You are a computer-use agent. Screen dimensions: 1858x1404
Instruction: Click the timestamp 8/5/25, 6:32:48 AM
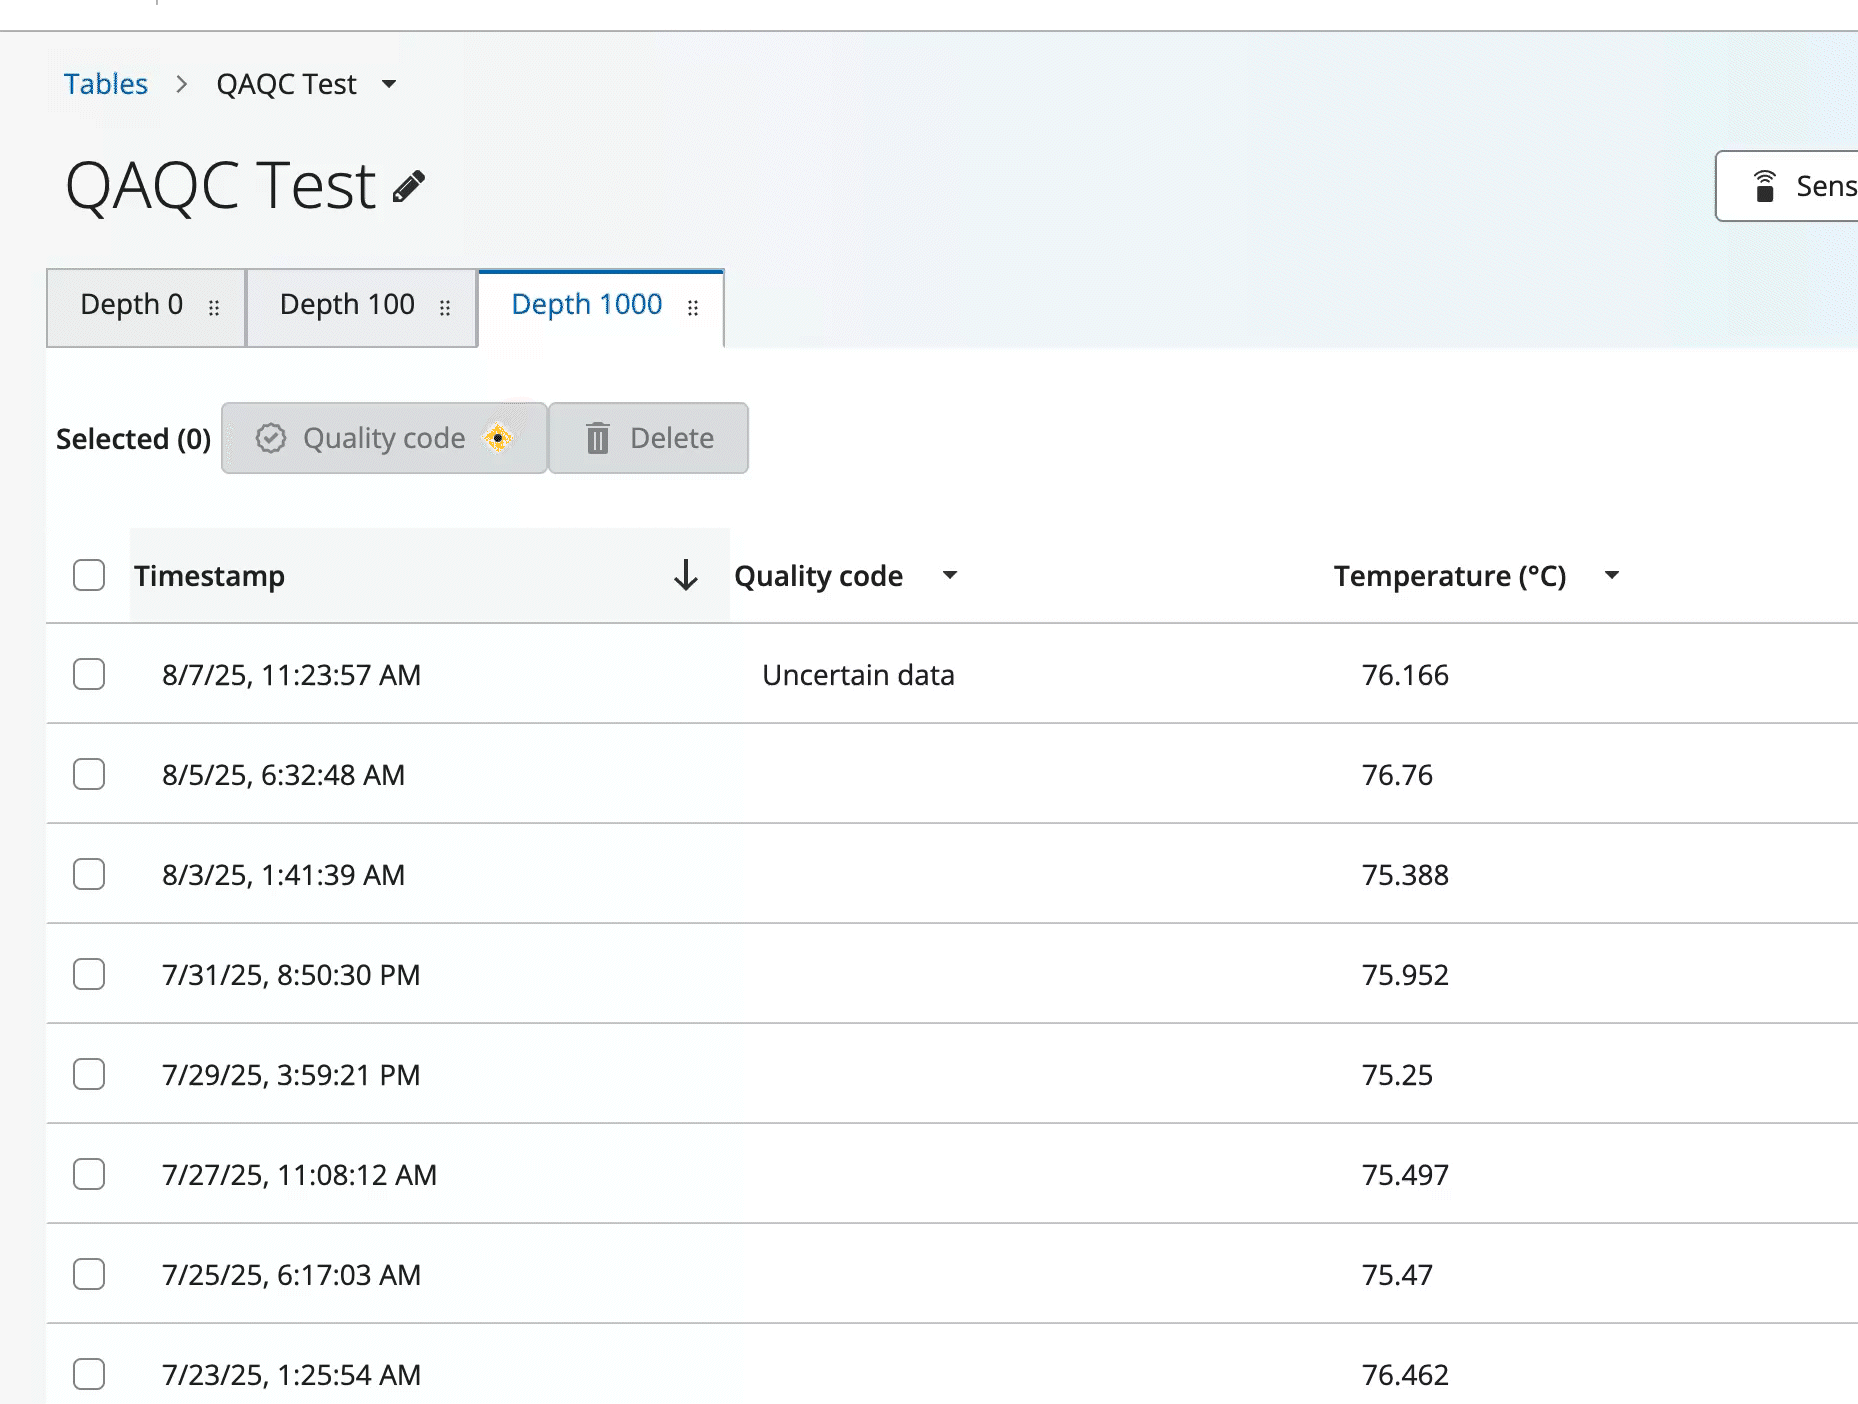[283, 775]
